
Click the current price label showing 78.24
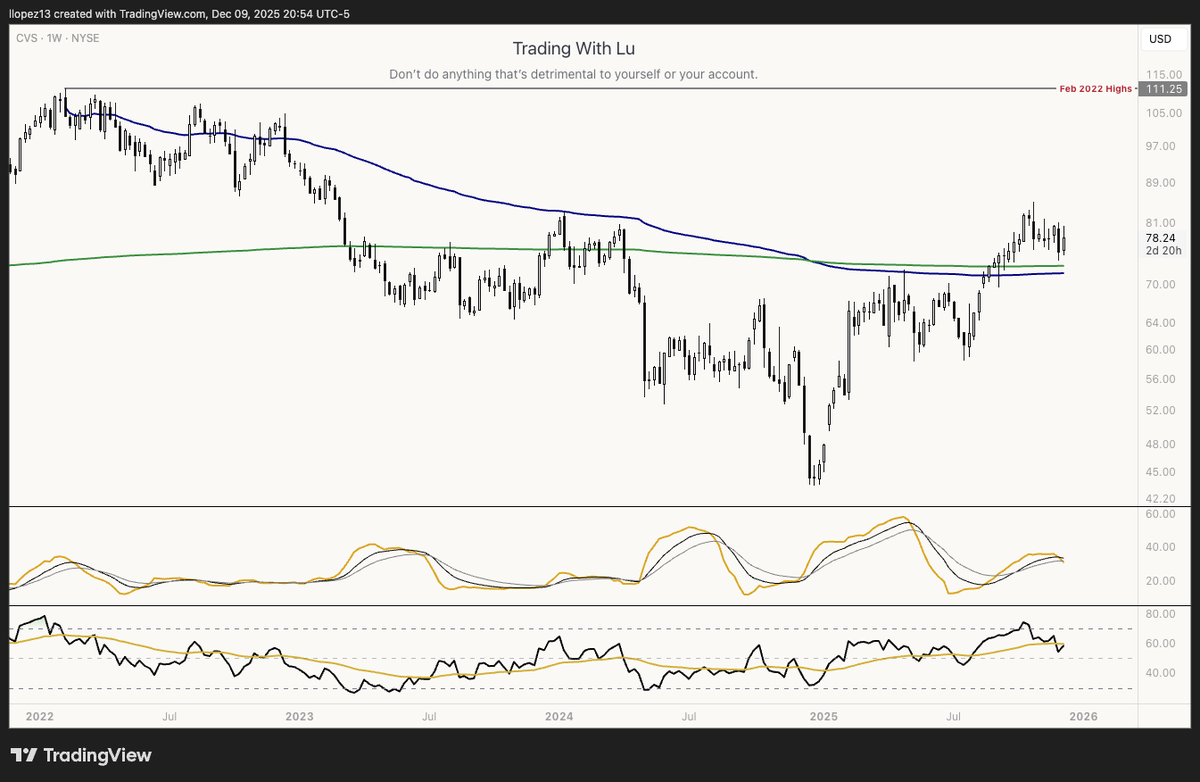(x=1160, y=238)
